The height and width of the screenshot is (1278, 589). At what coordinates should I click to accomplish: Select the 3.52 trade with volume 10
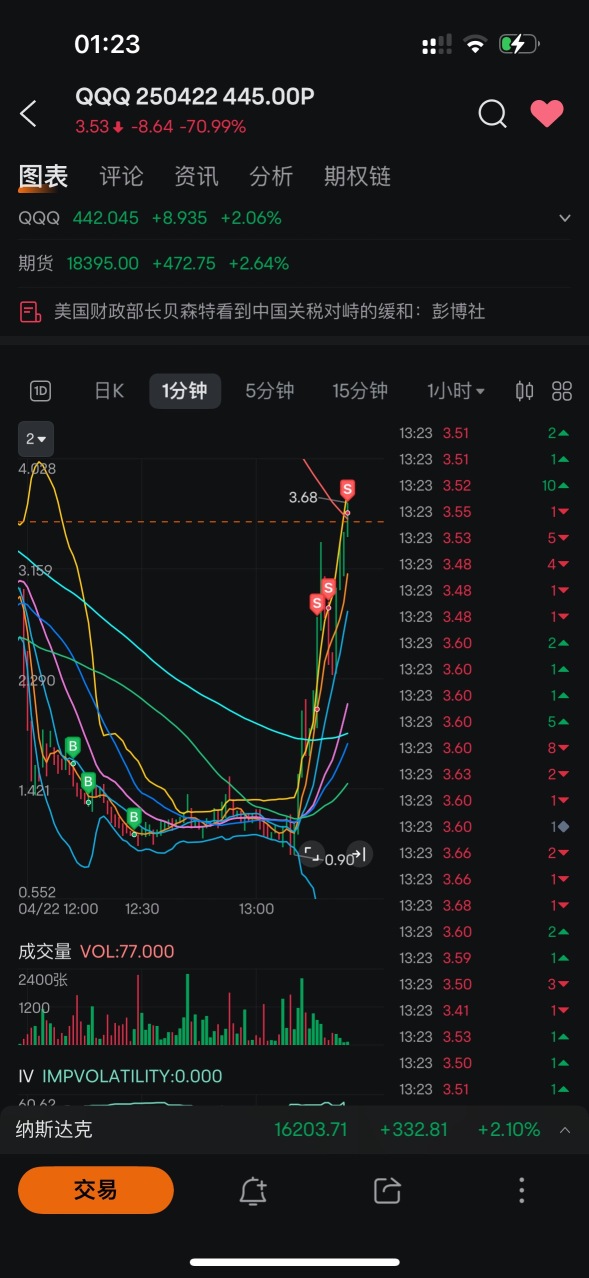(485, 486)
